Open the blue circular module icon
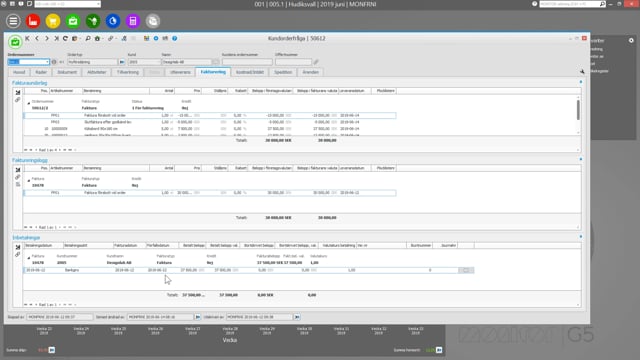 pos(113,21)
